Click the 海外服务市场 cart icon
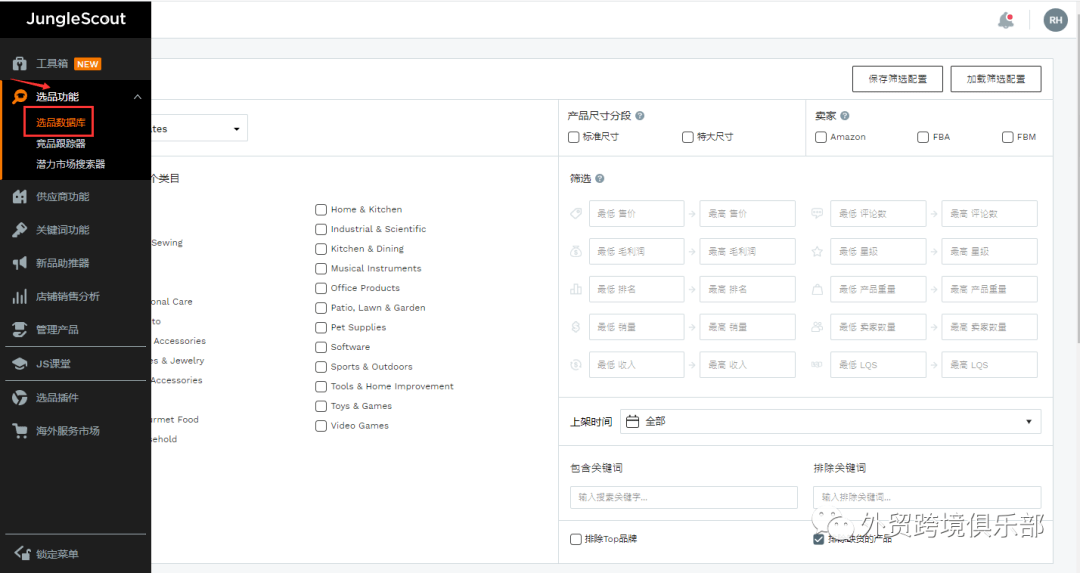1080x573 pixels. pos(19,431)
